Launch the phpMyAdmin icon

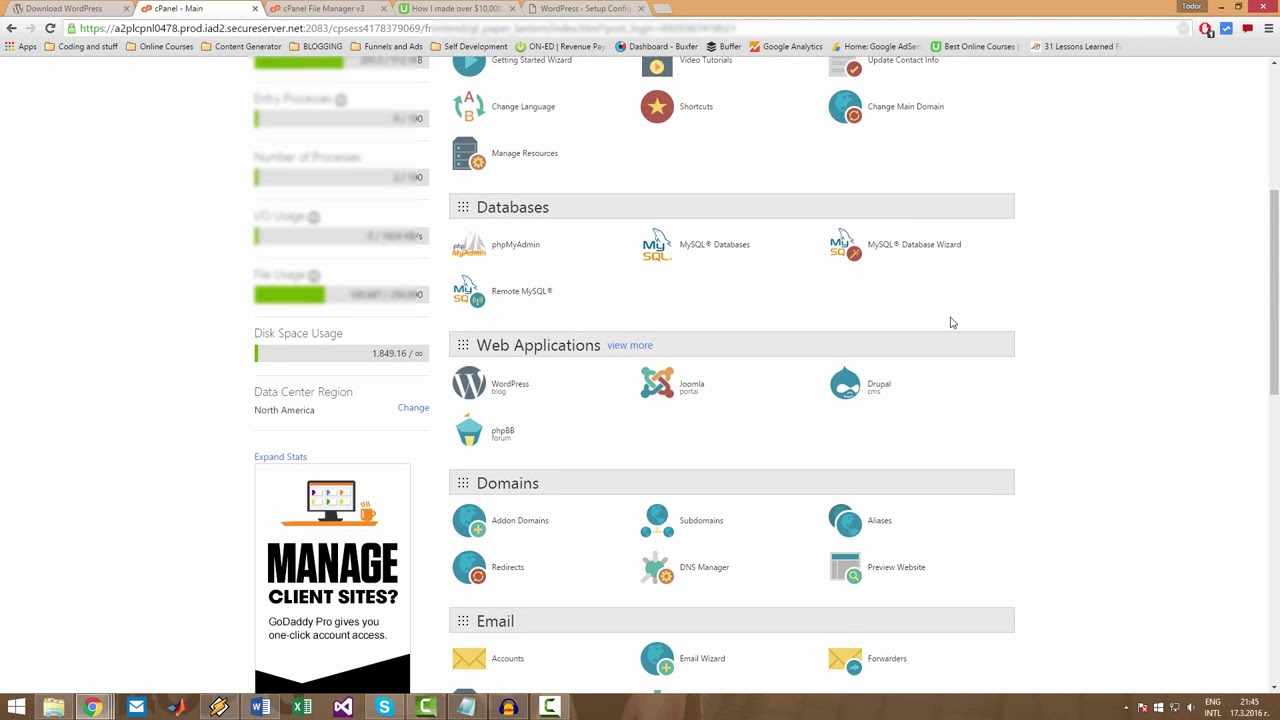point(469,244)
